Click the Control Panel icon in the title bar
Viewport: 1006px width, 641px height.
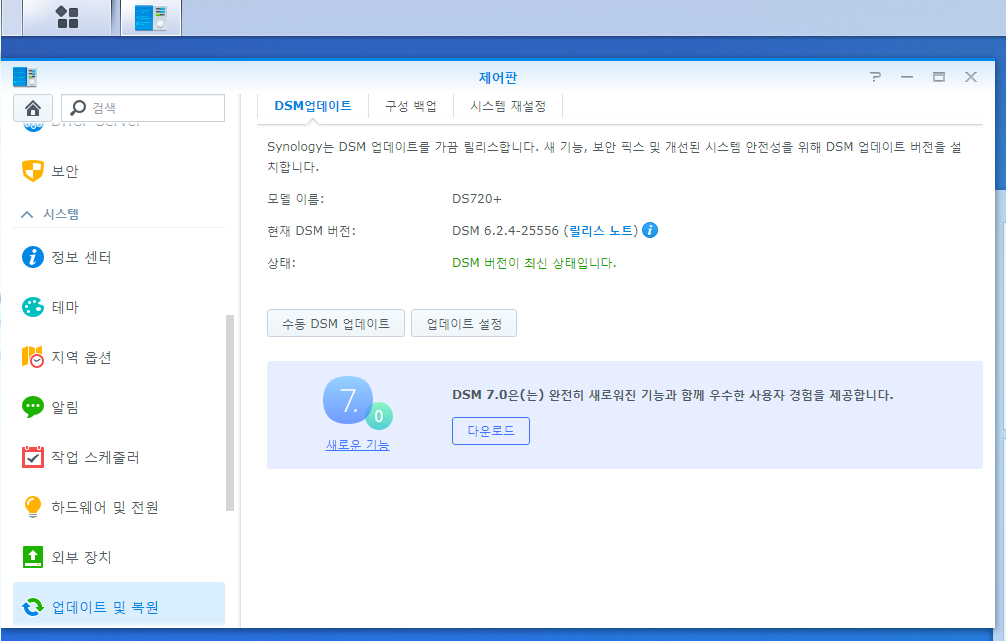tap(25, 77)
